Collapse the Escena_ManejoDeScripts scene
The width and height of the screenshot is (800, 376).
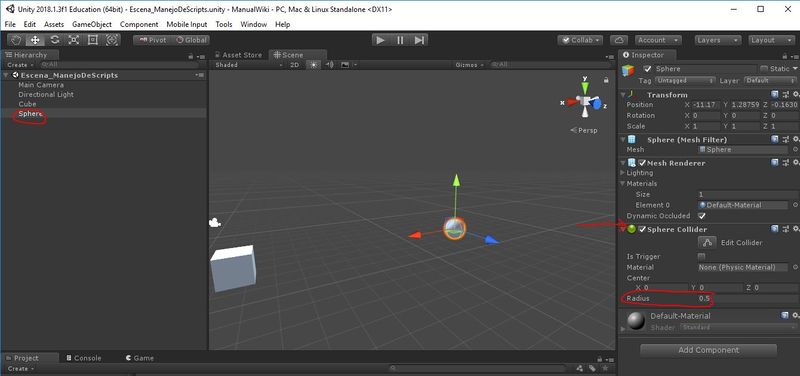click(6, 75)
